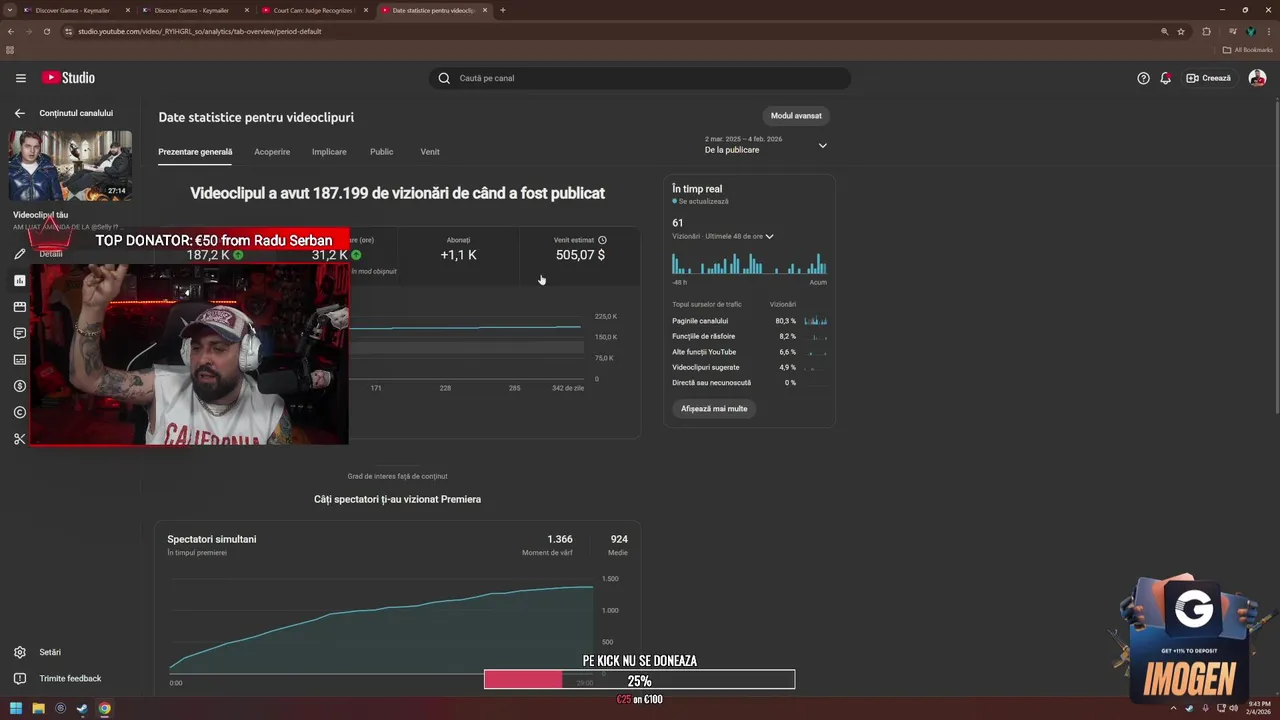Open the notifications bell

coord(1165,78)
